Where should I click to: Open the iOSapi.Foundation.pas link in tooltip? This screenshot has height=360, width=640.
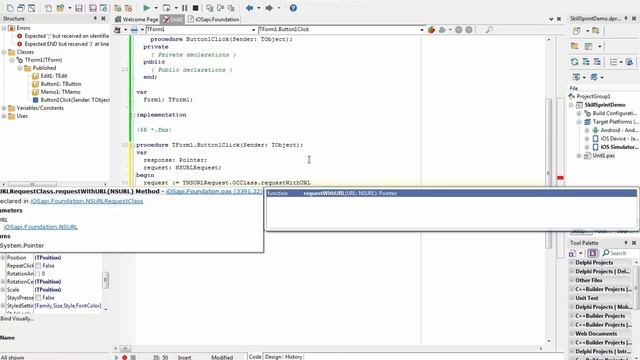[x=214, y=191]
